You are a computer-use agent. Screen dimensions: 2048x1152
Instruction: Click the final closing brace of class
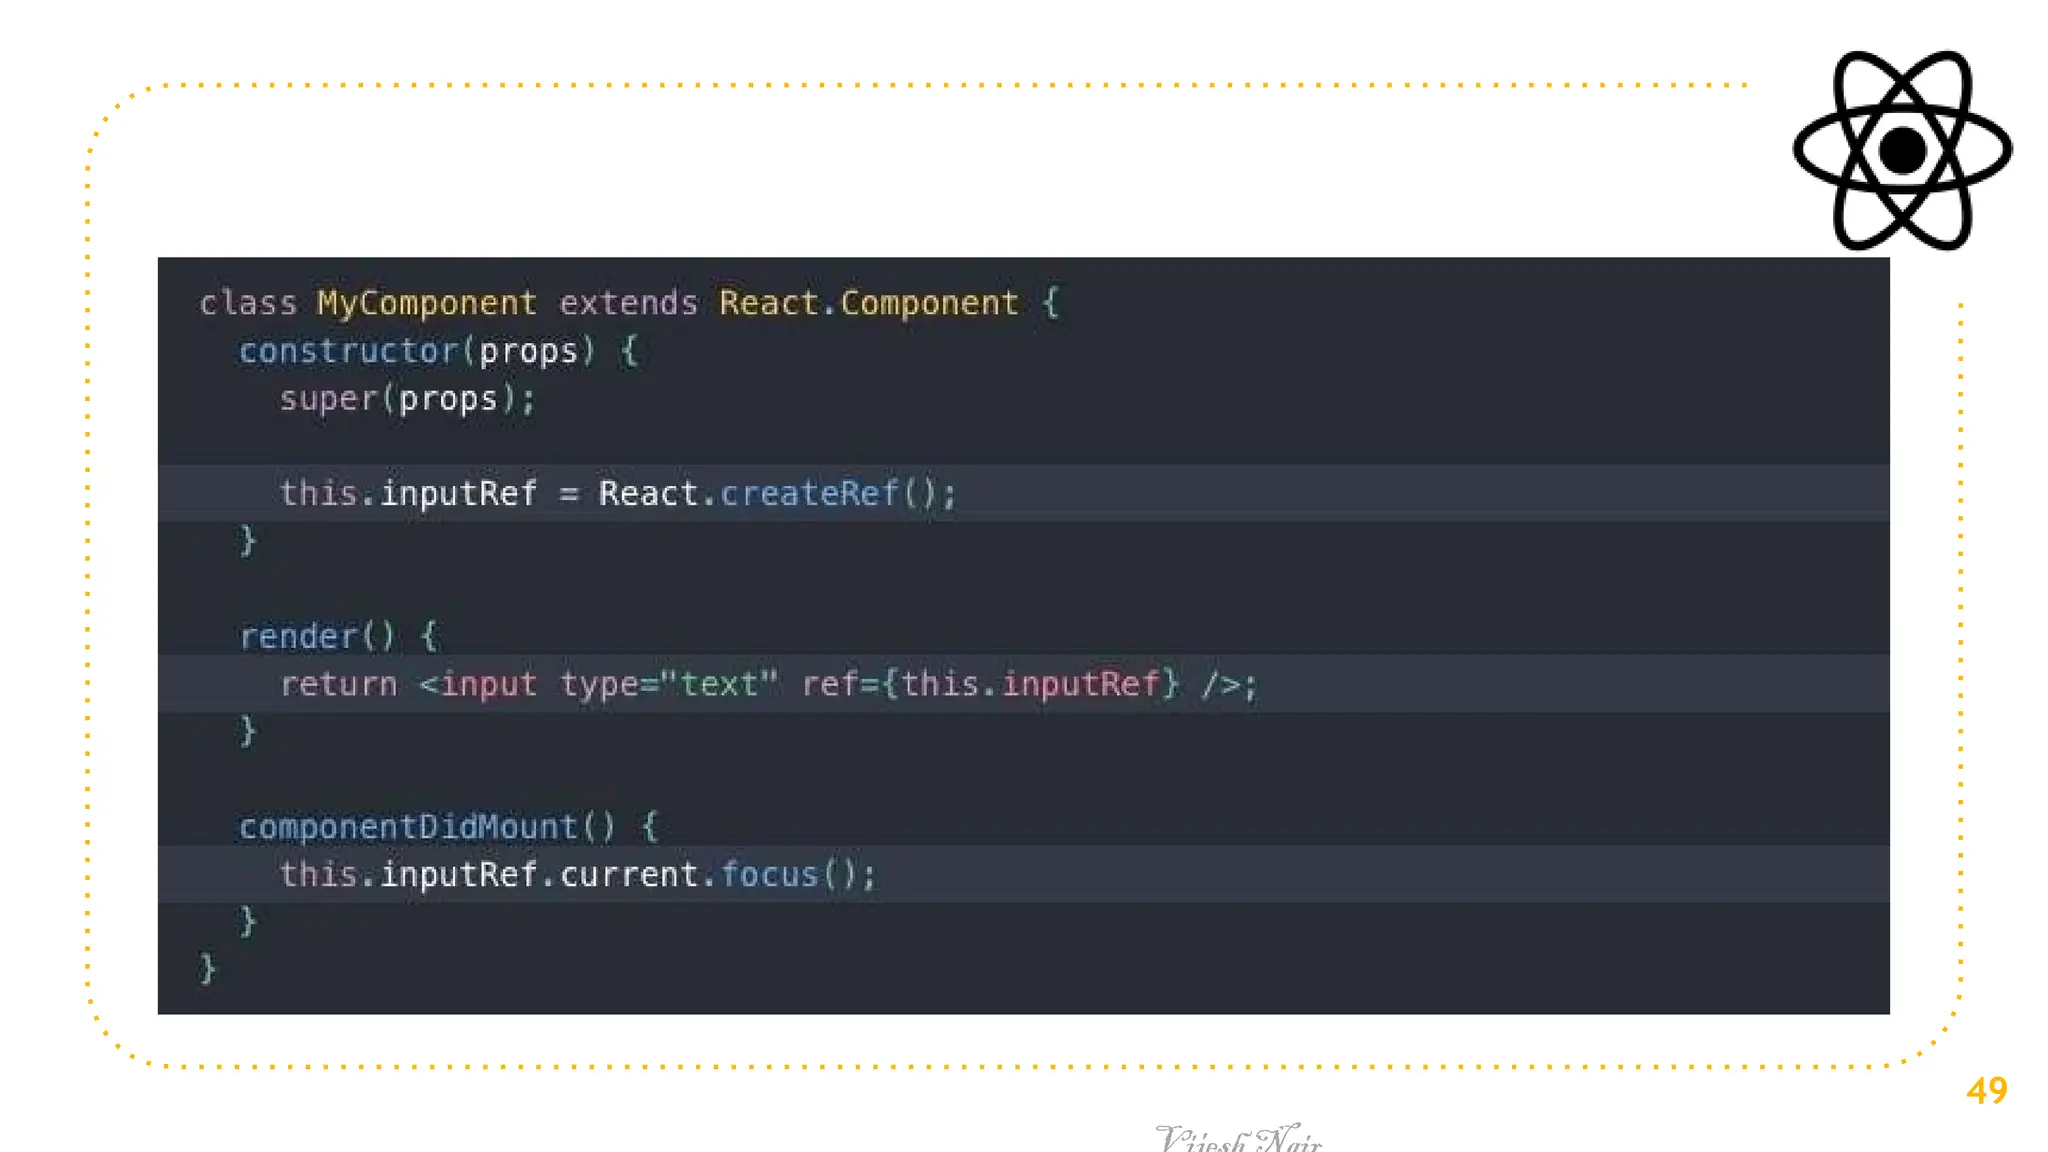(207, 968)
